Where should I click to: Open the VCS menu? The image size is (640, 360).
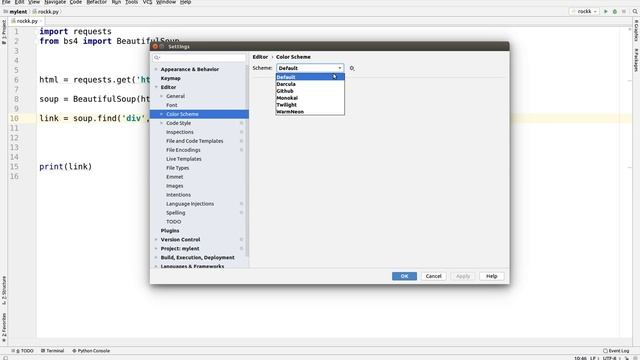pyautogui.click(x=147, y=2)
